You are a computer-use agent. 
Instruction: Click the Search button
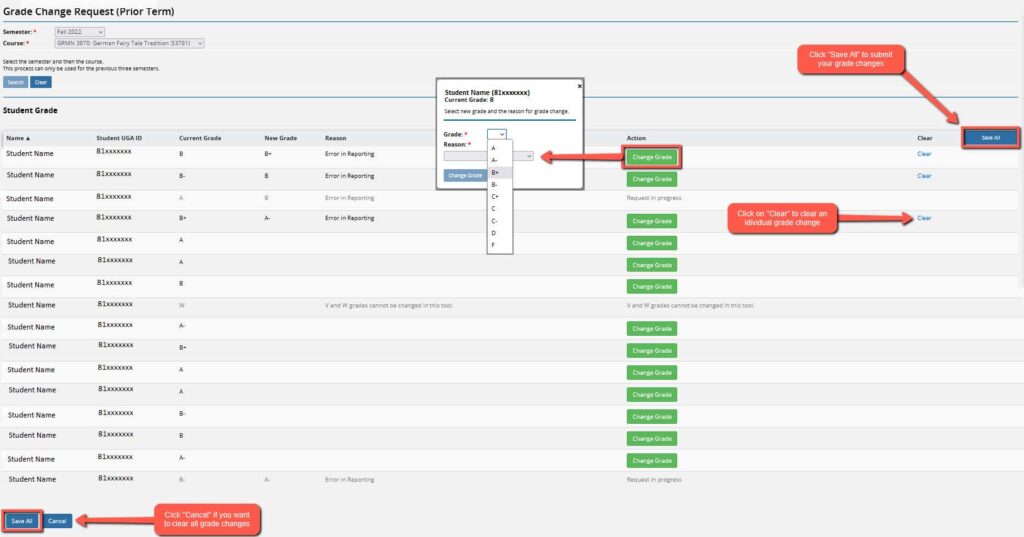[15, 82]
